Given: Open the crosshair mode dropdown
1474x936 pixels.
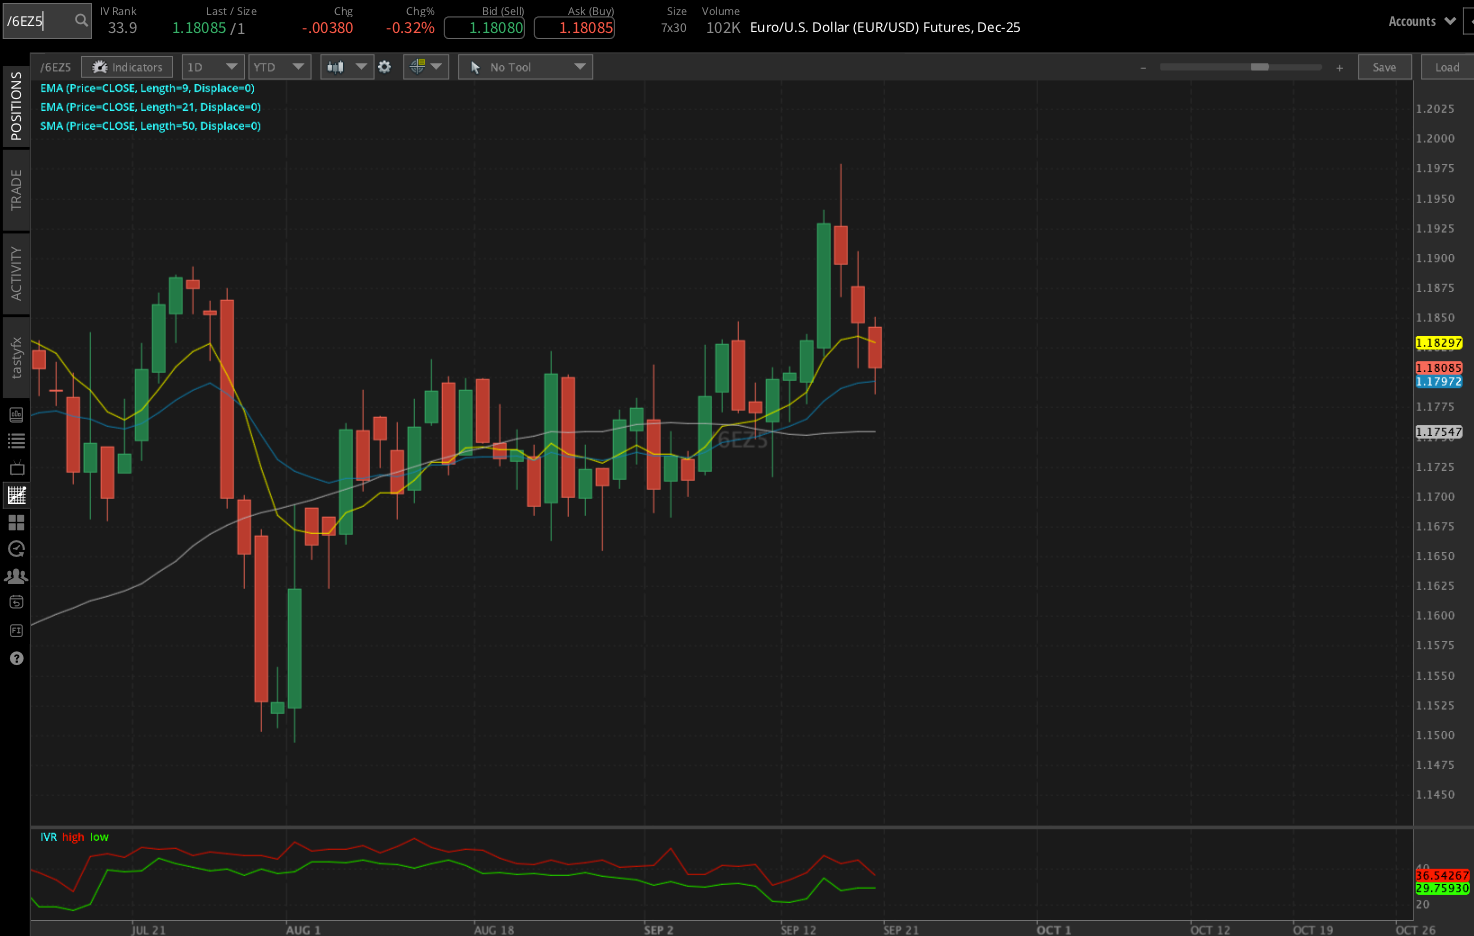Looking at the screenshot, I should pyautogui.click(x=425, y=67).
